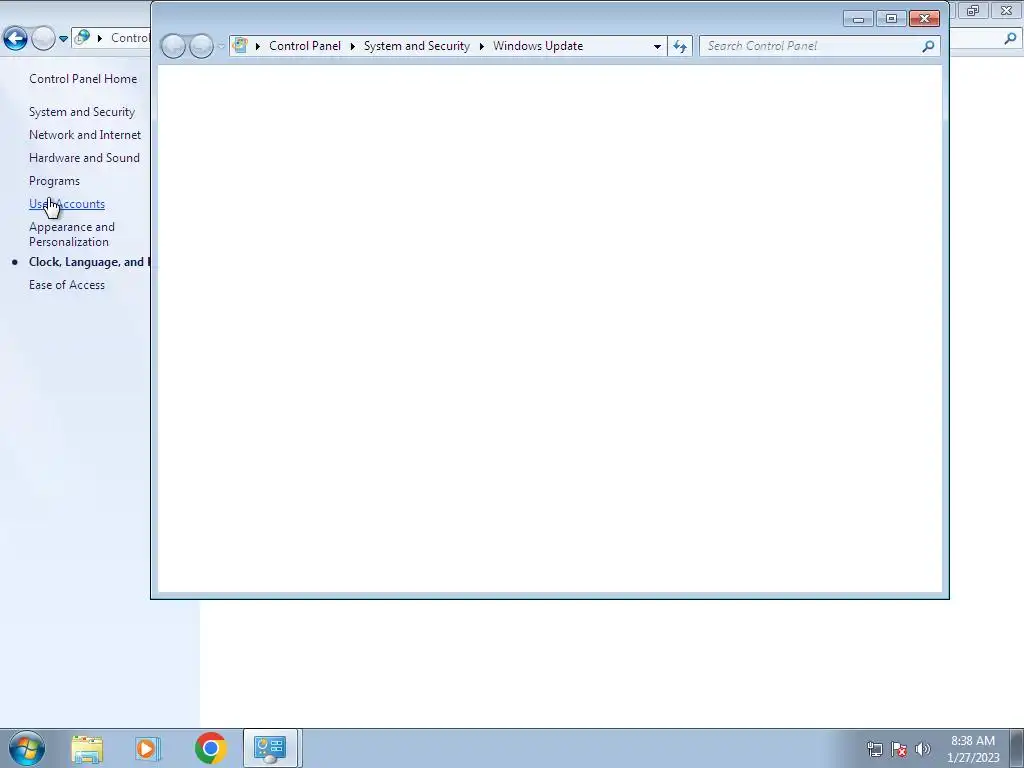Click Show desktop button at taskbar end

[x=1017, y=748]
